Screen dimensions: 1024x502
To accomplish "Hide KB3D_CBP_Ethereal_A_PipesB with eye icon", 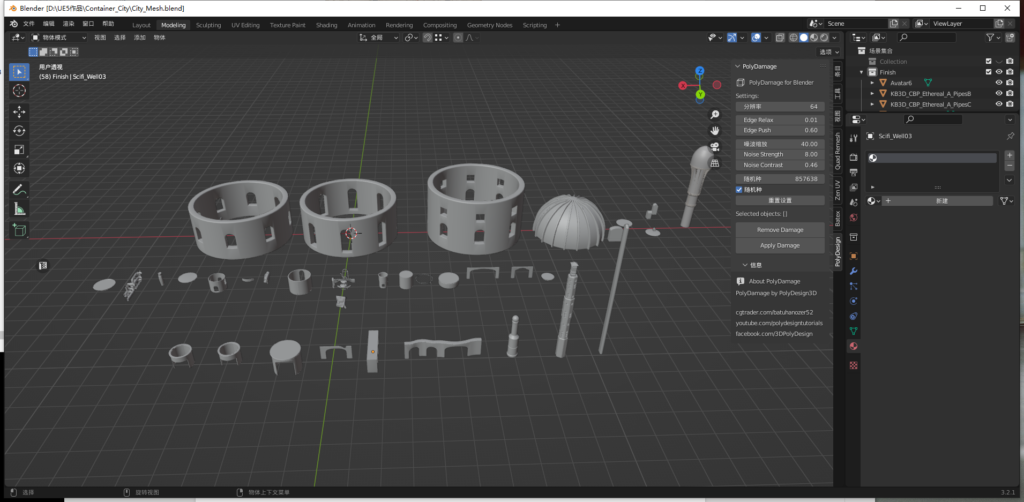I will [x=999, y=93].
